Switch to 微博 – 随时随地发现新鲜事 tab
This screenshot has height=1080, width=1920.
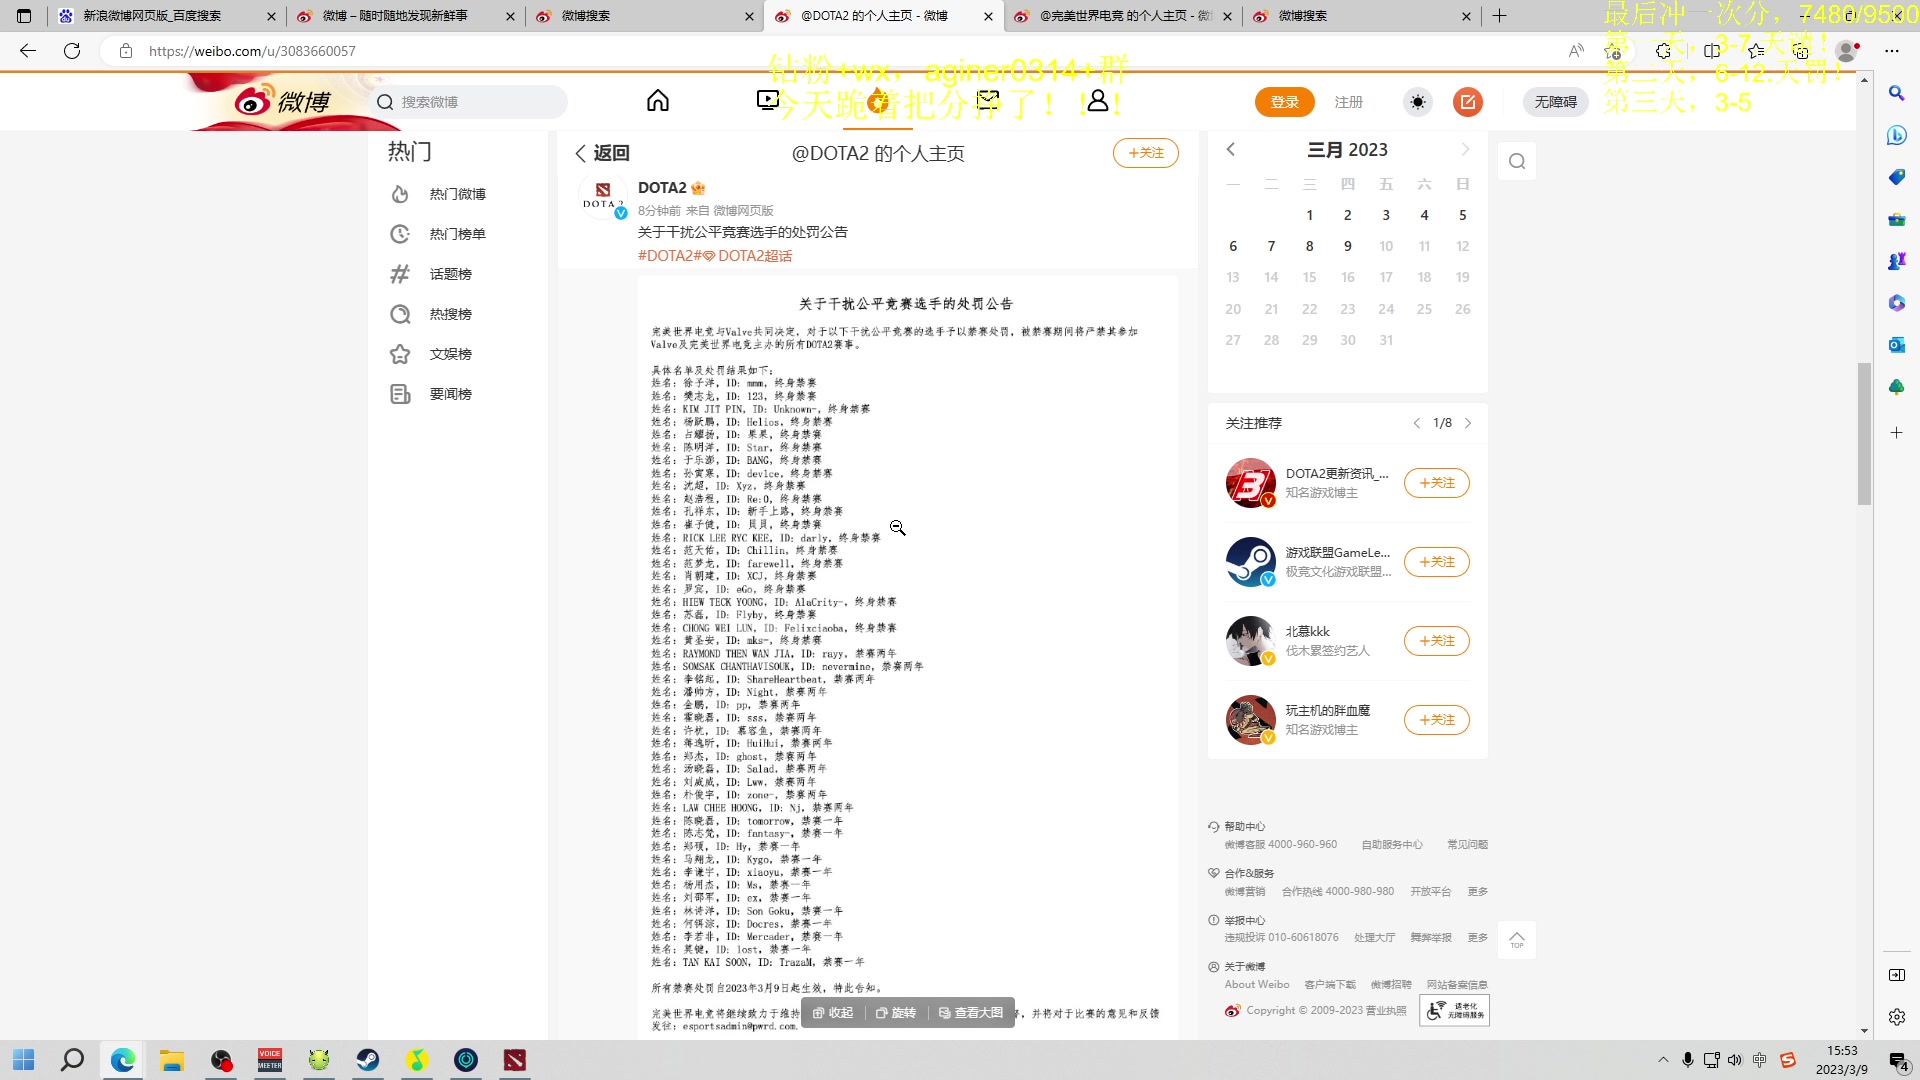tap(405, 16)
